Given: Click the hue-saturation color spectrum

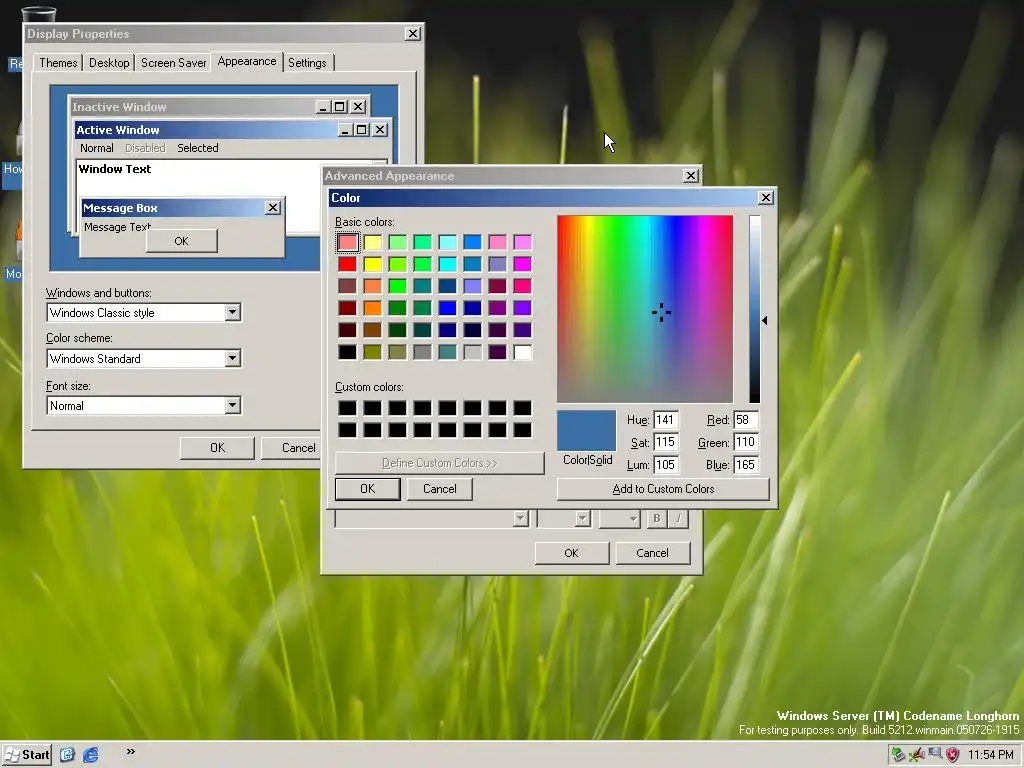Looking at the screenshot, I should click(x=645, y=309).
